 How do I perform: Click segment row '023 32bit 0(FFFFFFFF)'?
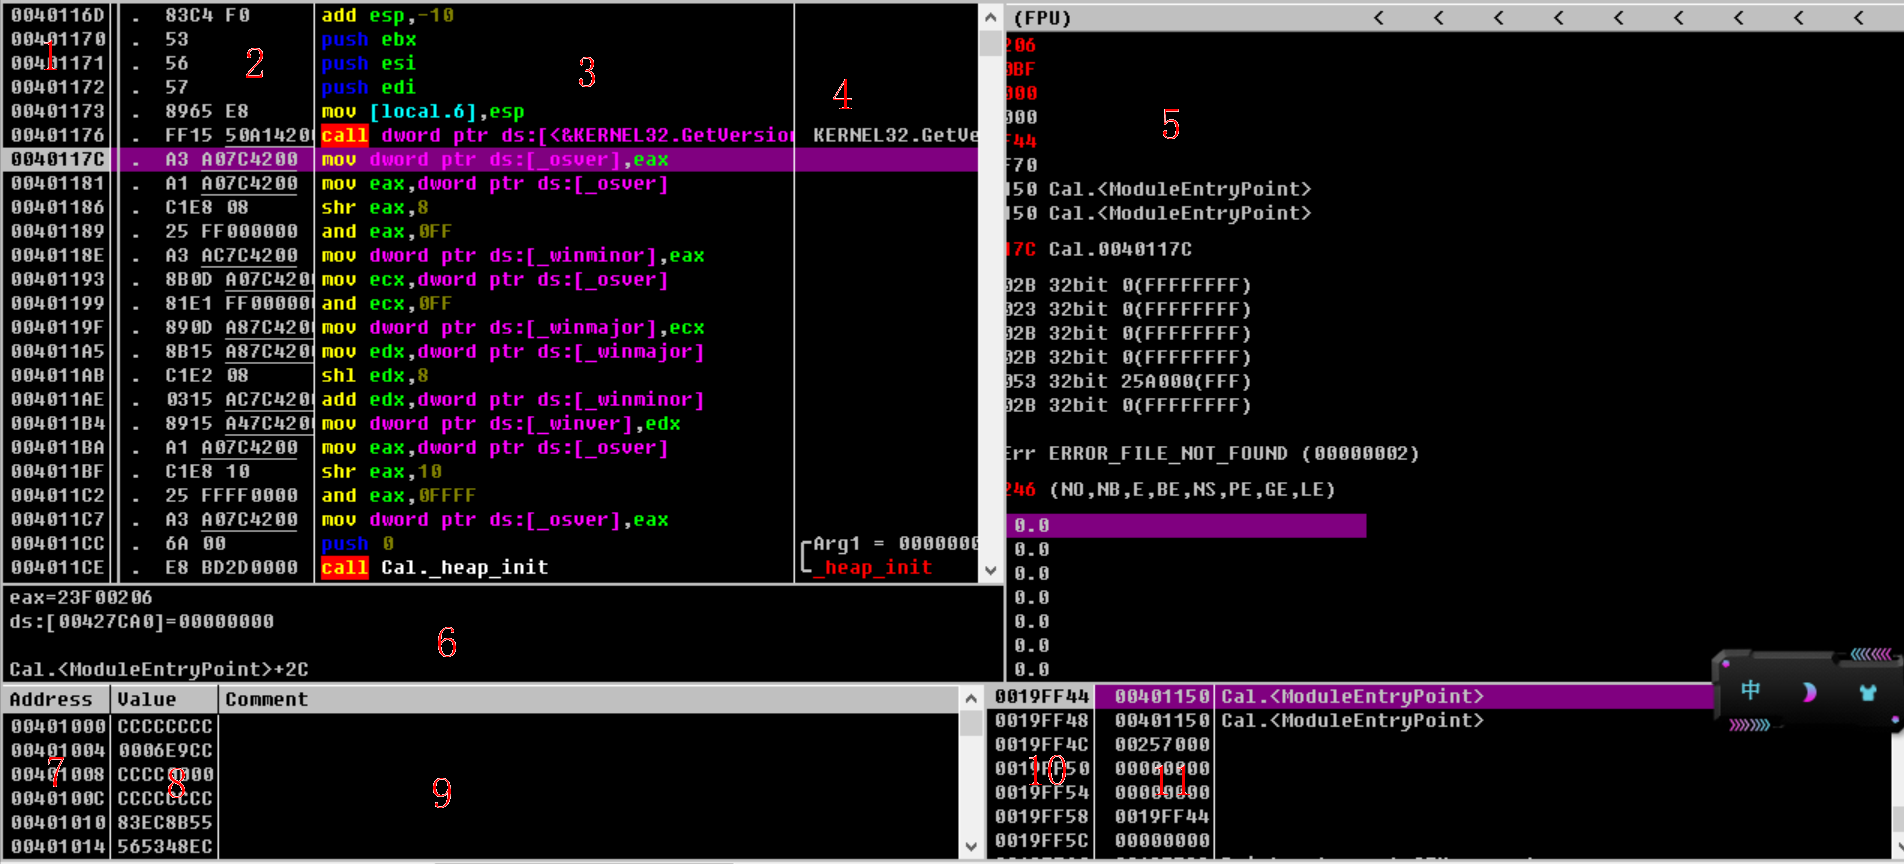1128,310
